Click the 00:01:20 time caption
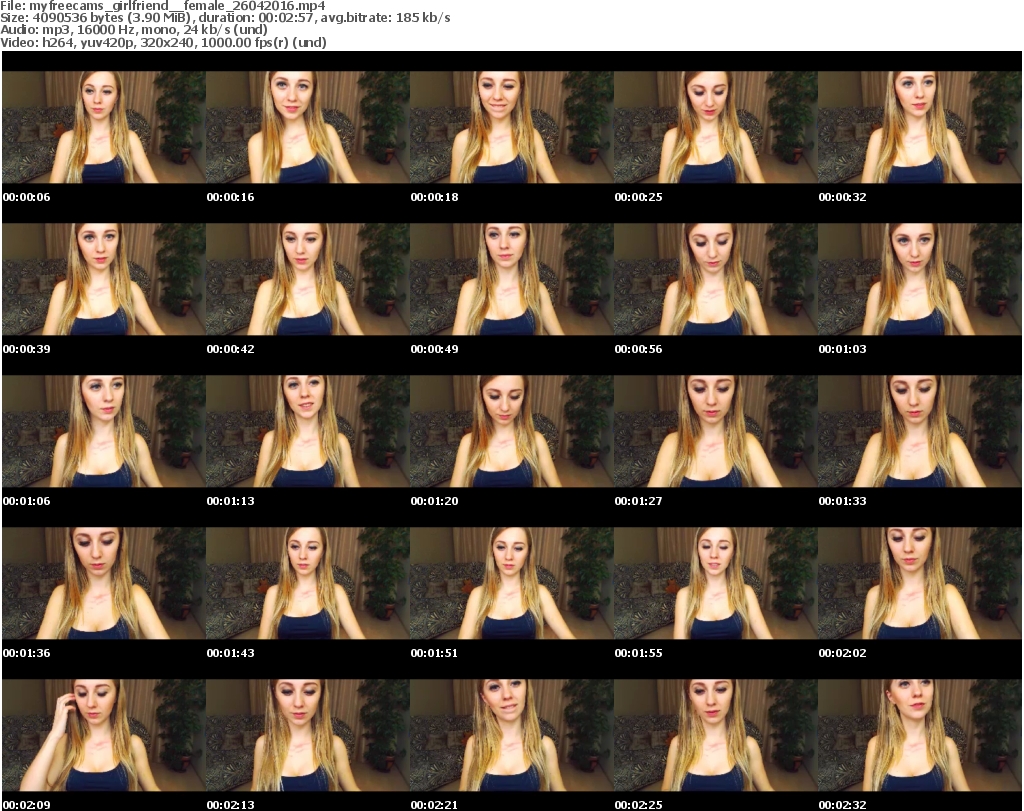Viewport: 1024px width, 811px height. point(434,501)
